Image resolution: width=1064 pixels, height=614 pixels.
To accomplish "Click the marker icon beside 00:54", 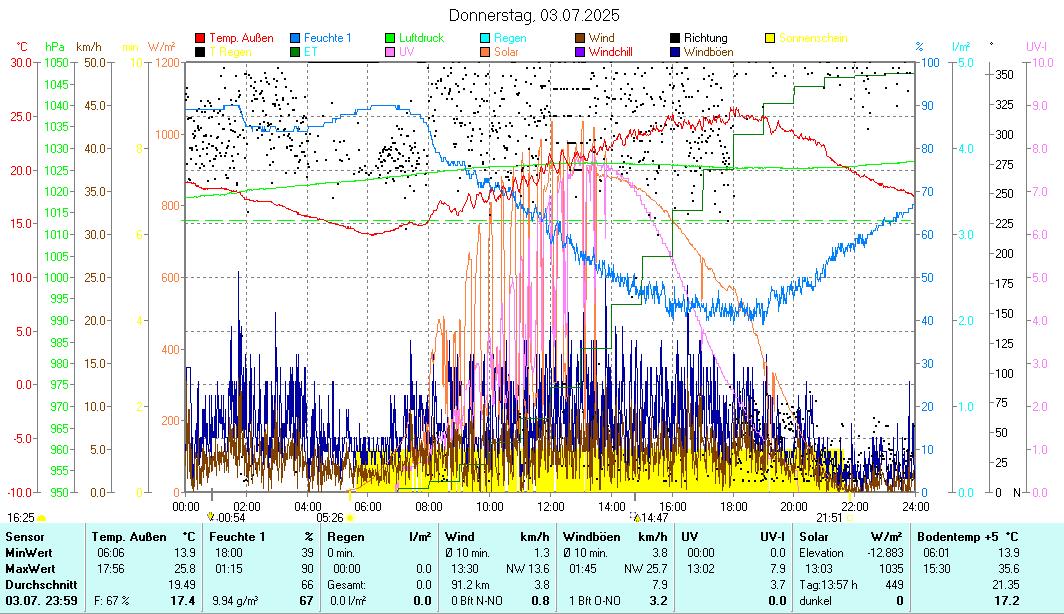I will point(210,517).
